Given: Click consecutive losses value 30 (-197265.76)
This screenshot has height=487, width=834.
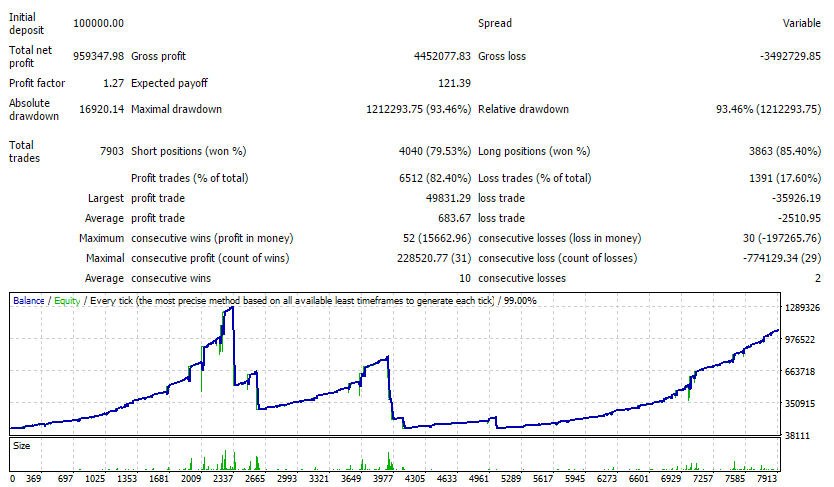Looking at the screenshot, I should [x=782, y=239].
